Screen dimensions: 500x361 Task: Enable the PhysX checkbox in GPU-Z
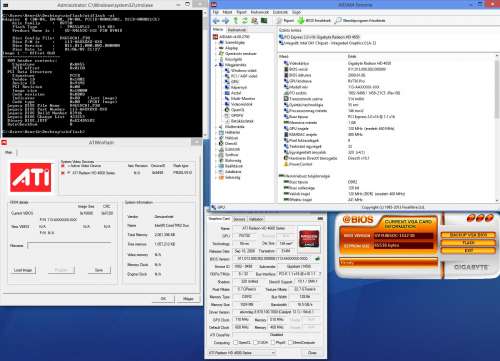tap(273, 343)
